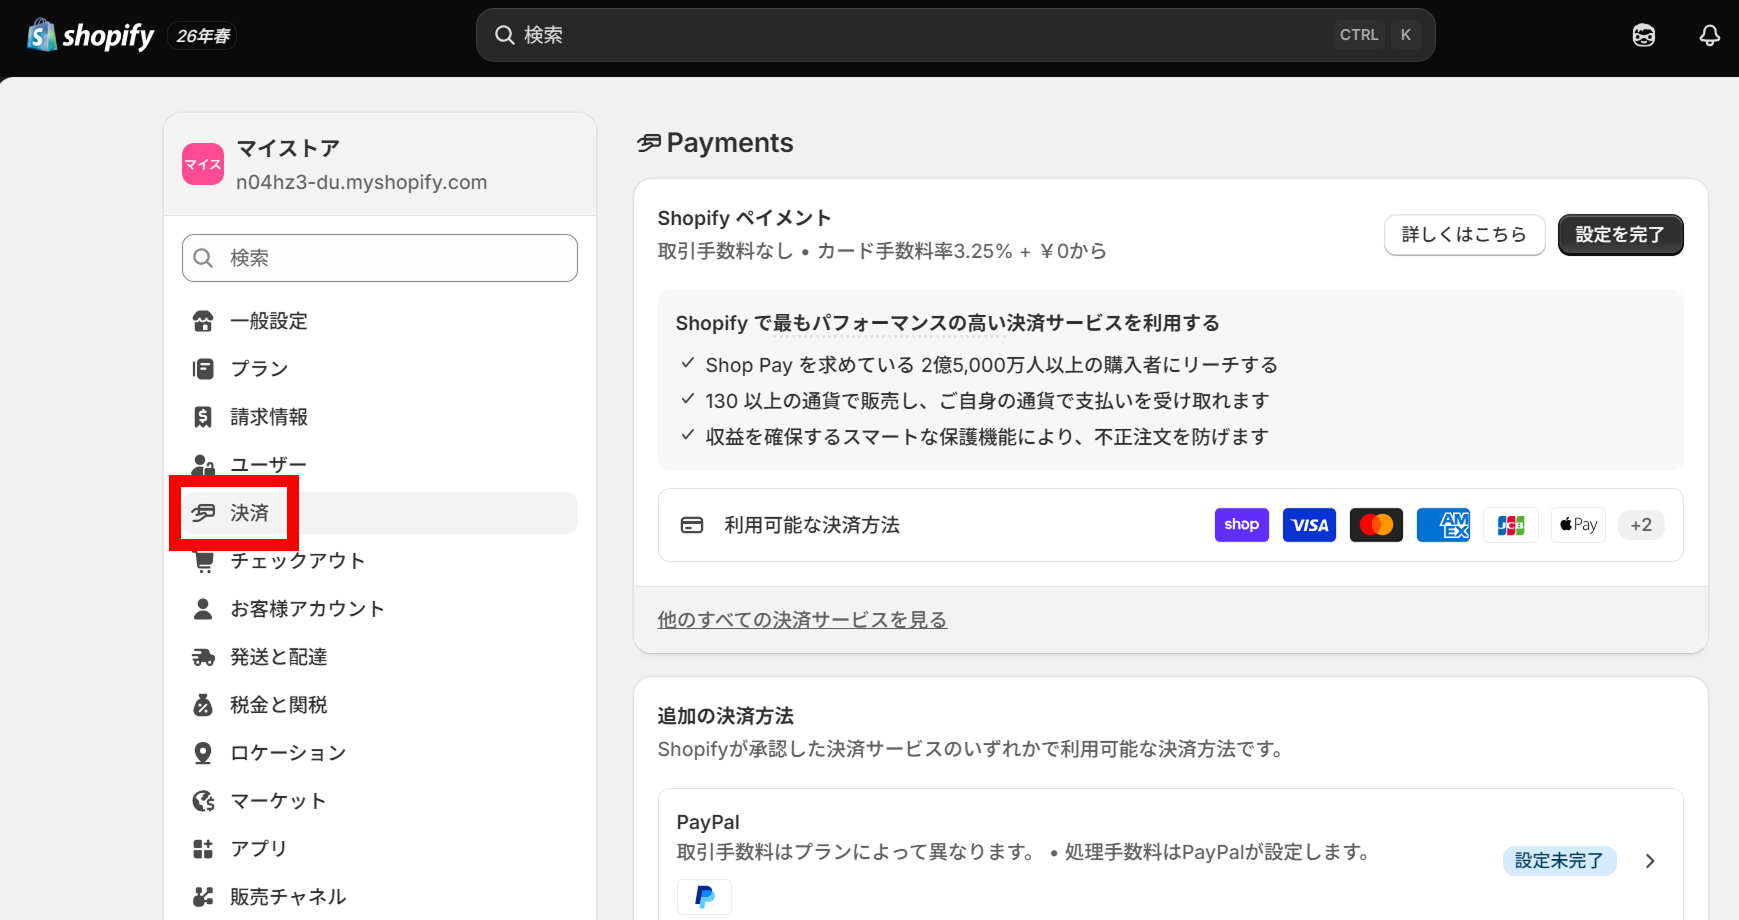Open the 26年春 edition badge
1739x920 pixels.
tap(203, 36)
